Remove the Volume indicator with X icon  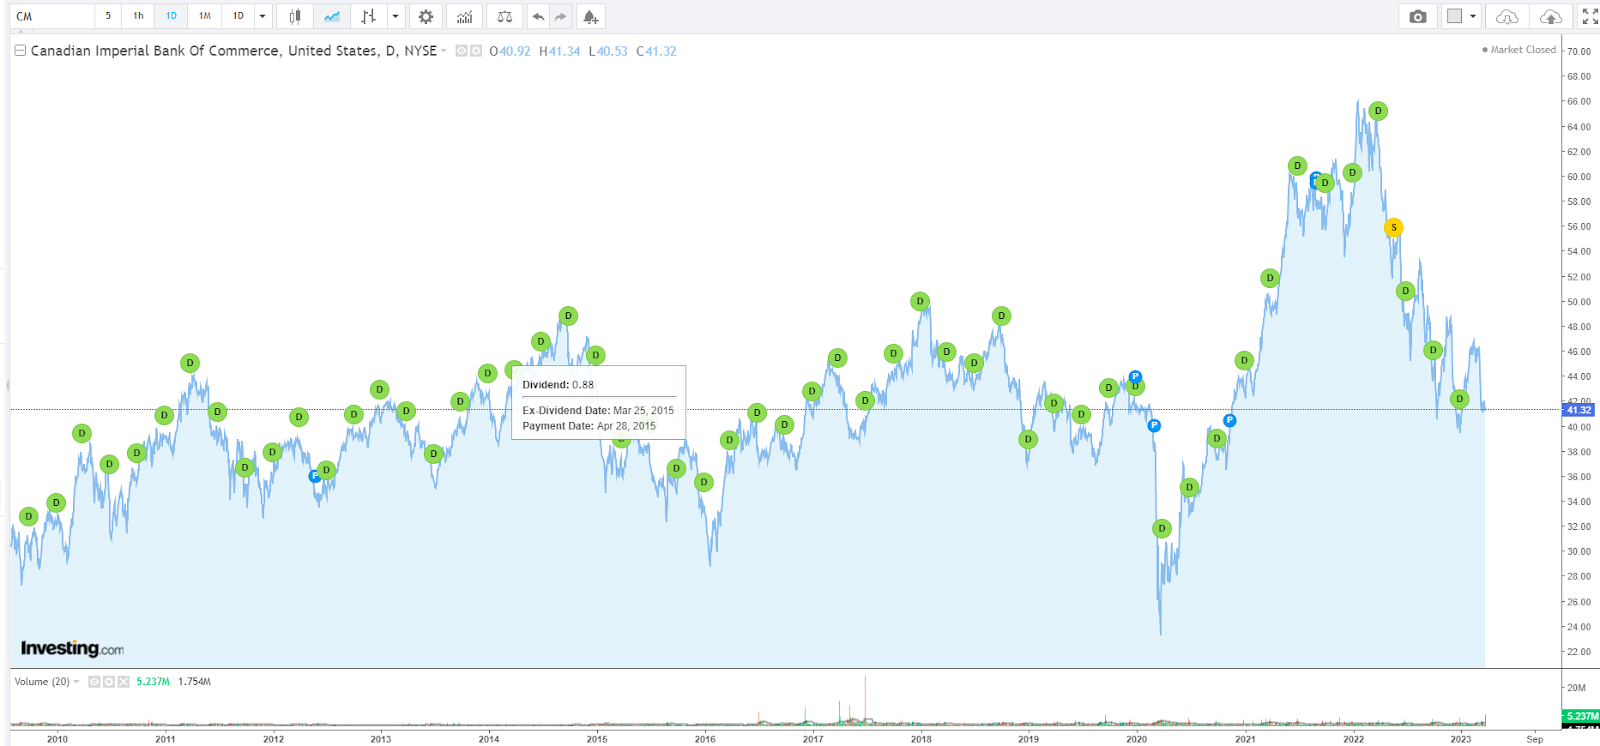click(x=124, y=682)
